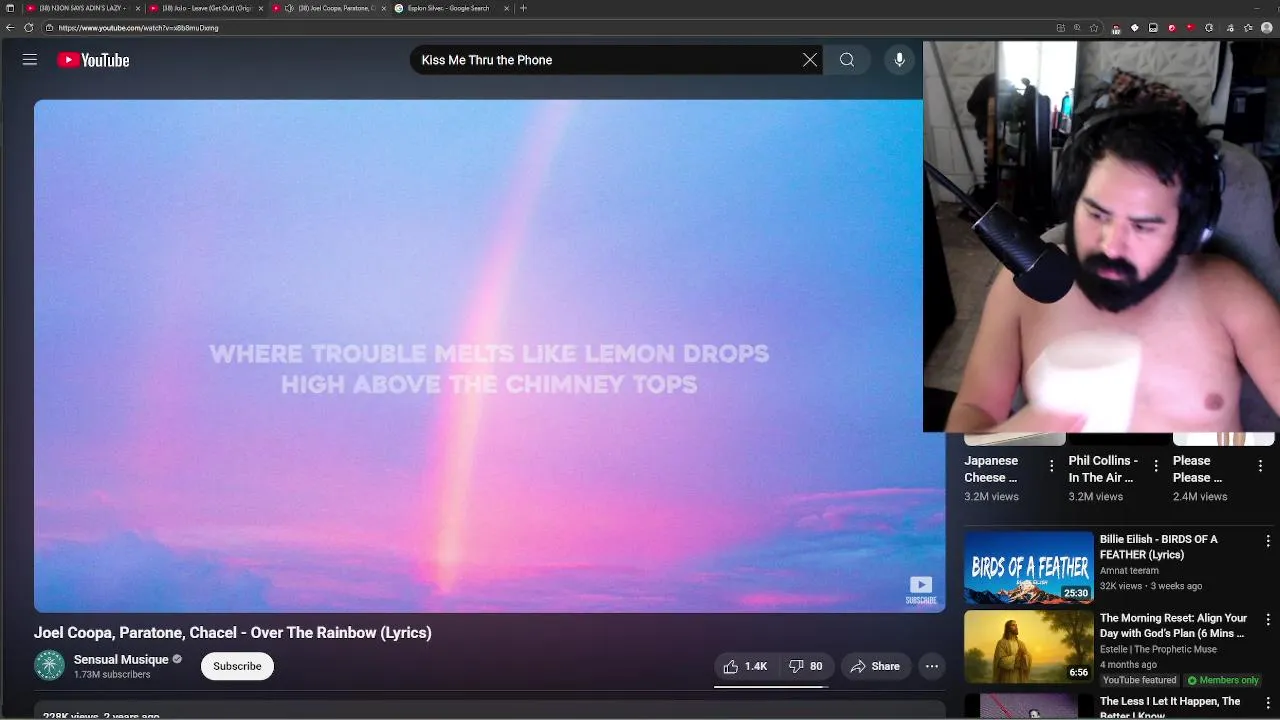
Task: Open a new browser tab
Action: point(523,8)
